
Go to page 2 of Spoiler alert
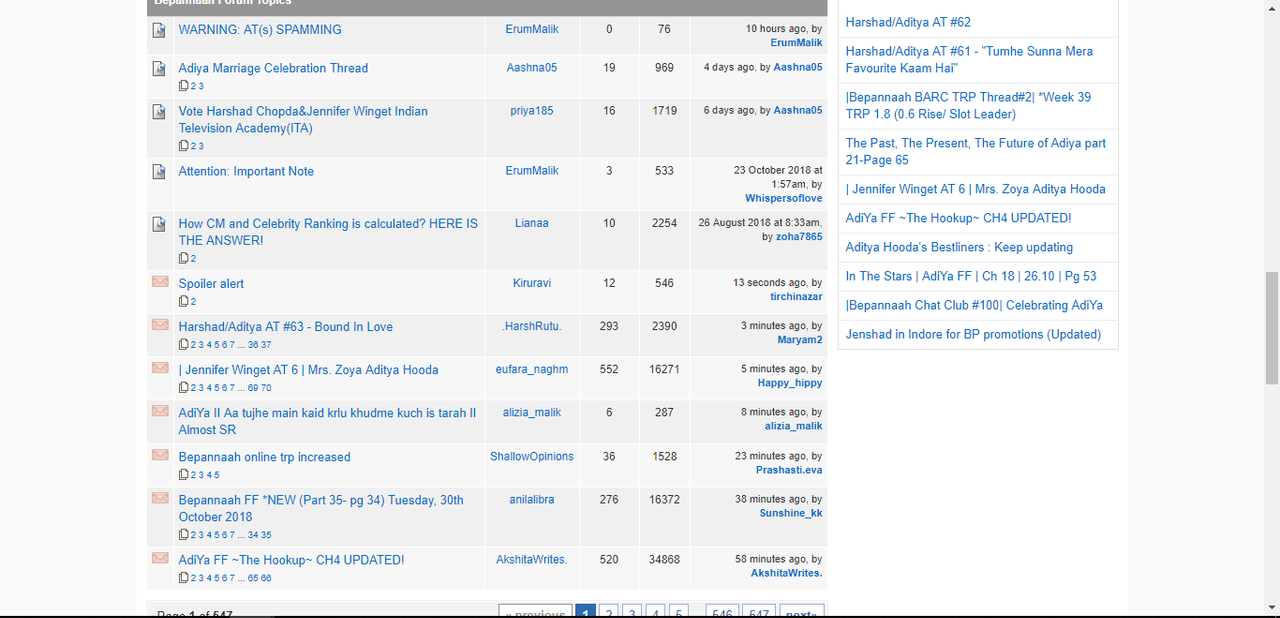tap(194, 302)
